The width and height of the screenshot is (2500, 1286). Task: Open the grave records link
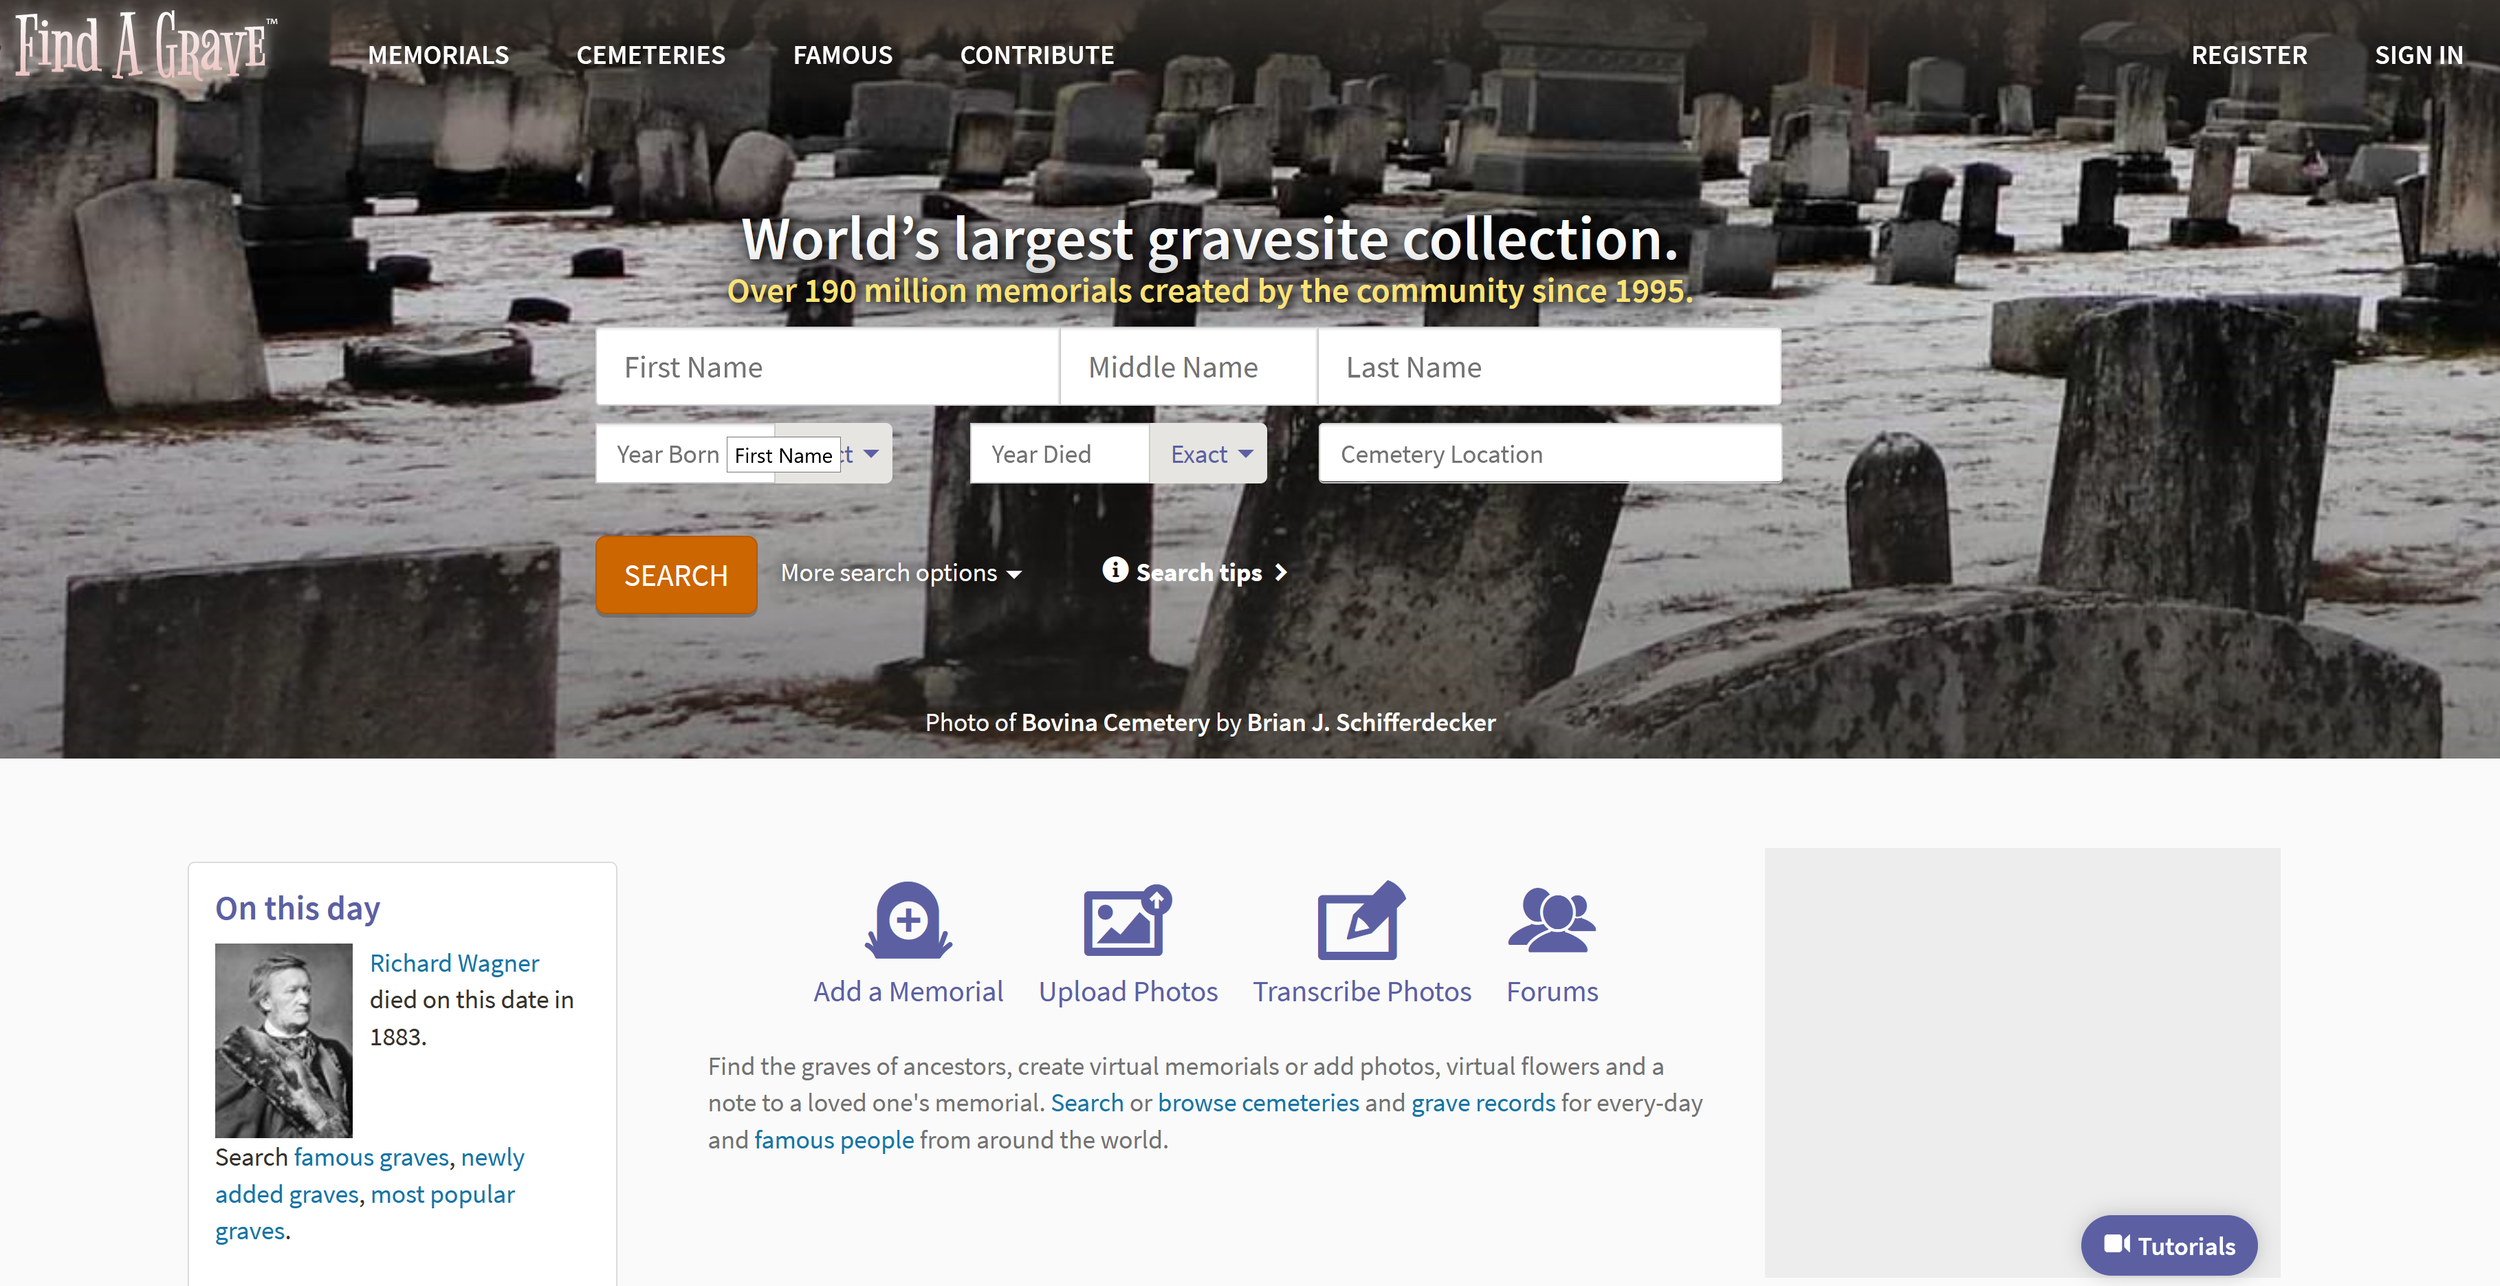pyautogui.click(x=1483, y=1103)
